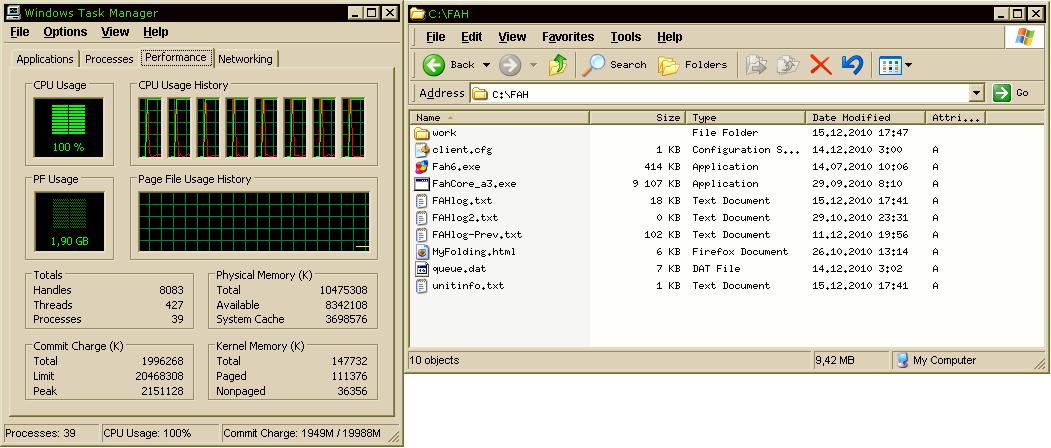Open Explorer View menu

pyautogui.click(x=512, y=37)
